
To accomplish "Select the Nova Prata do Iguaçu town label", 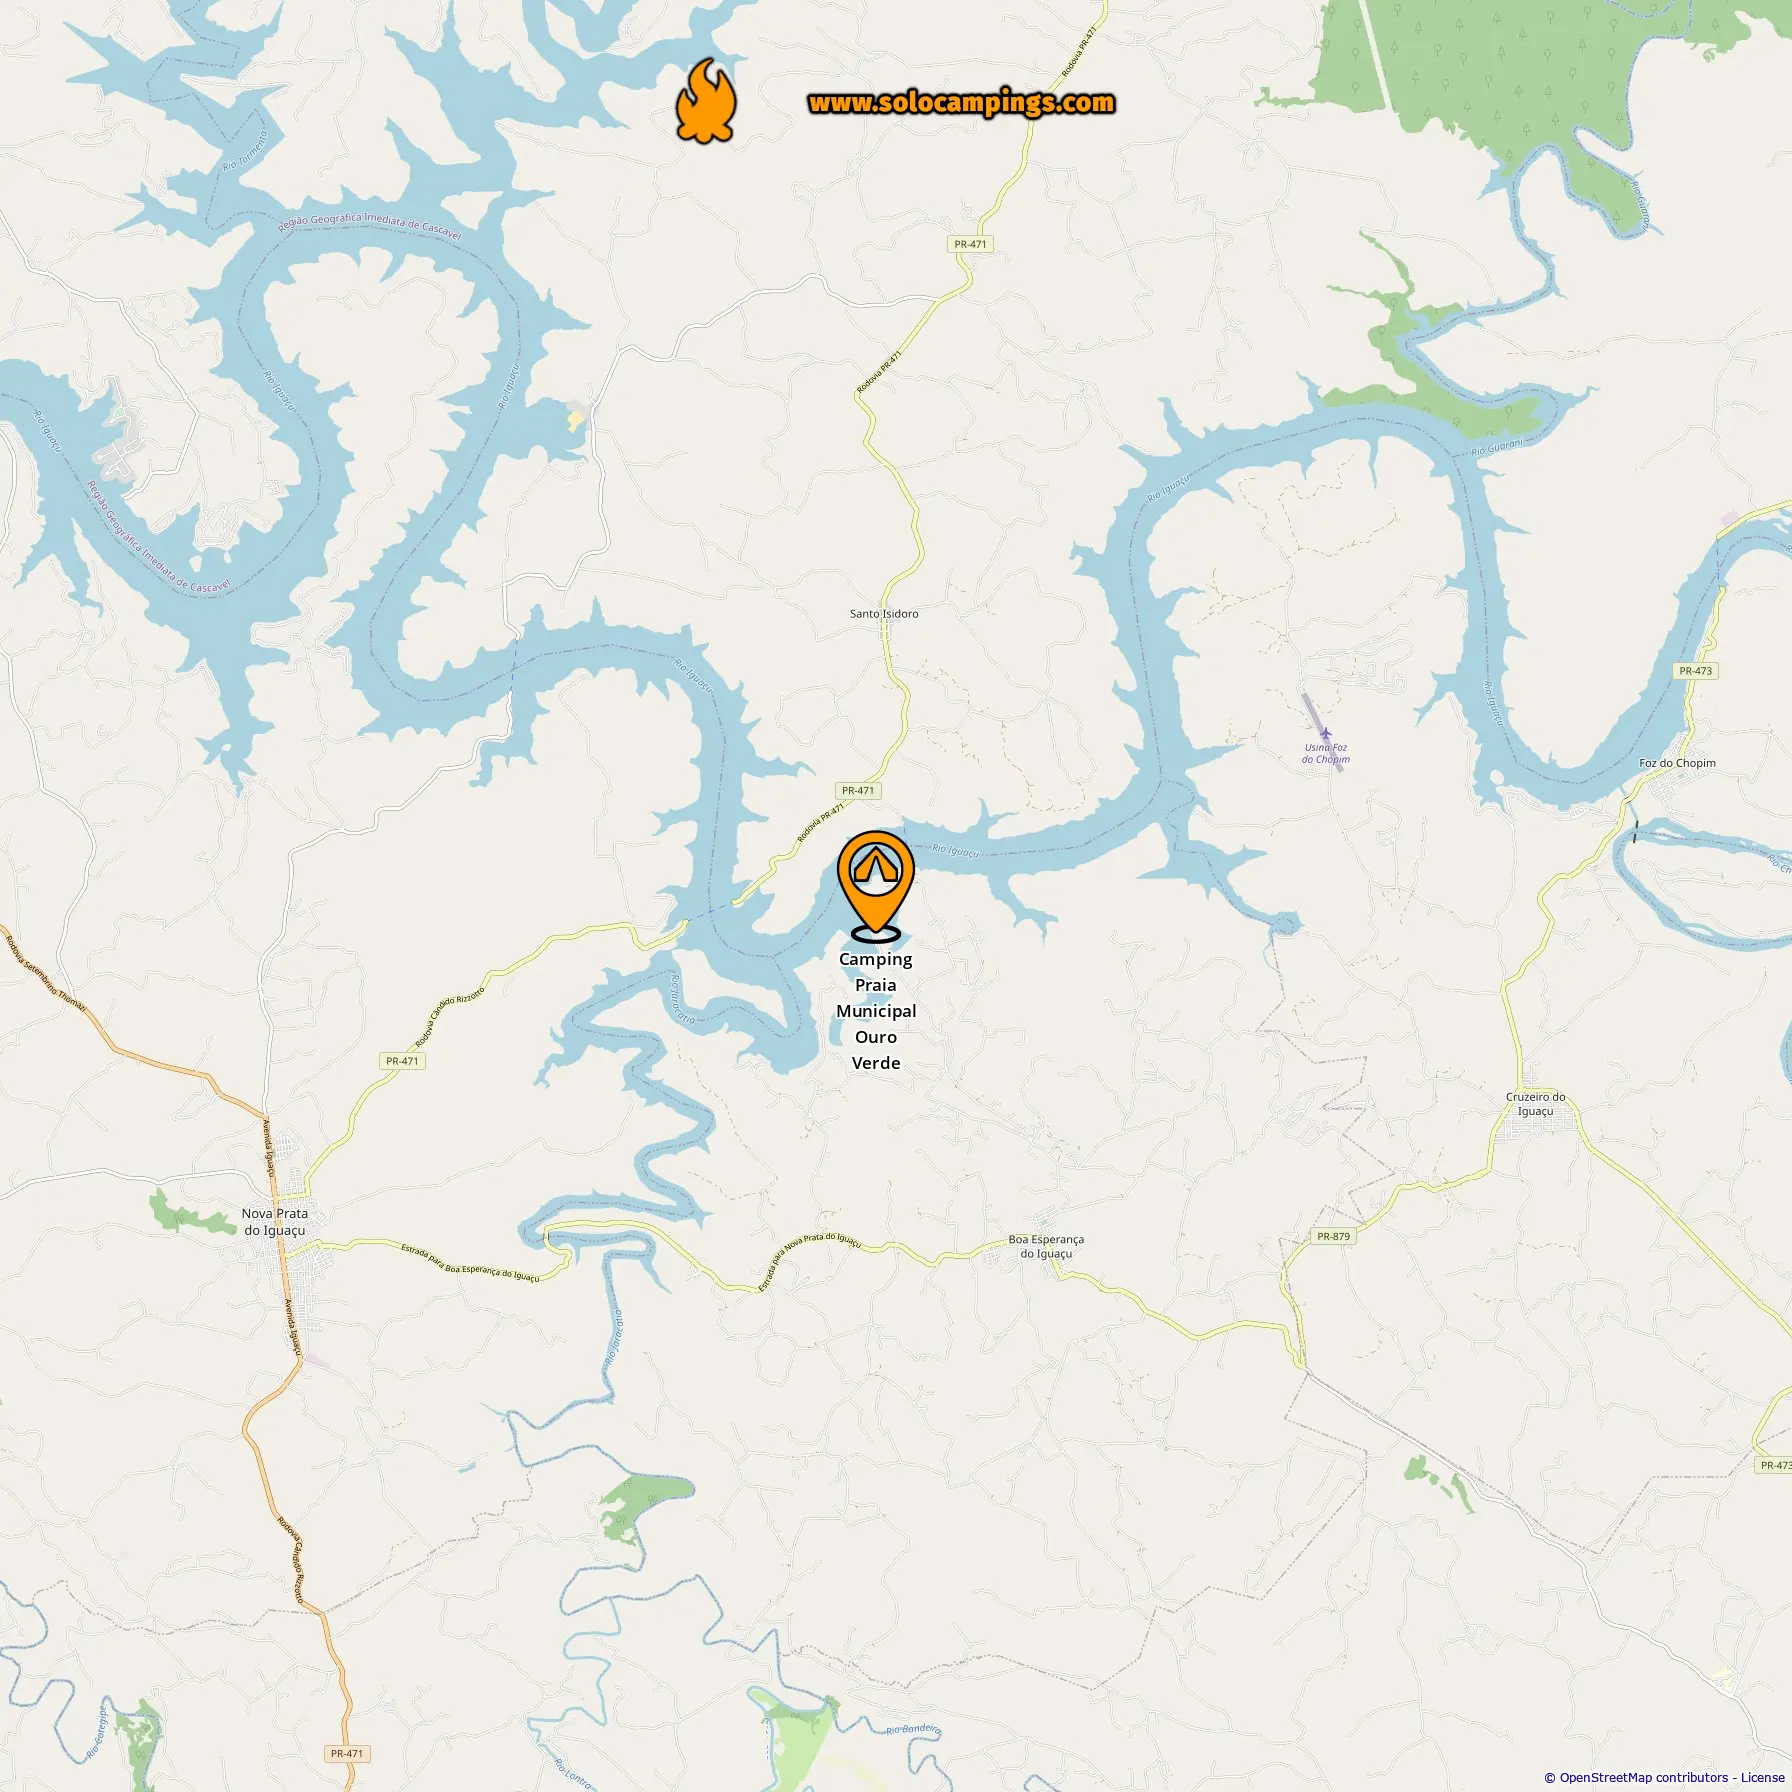I will pyautogui.click(x=275, y=1222).
